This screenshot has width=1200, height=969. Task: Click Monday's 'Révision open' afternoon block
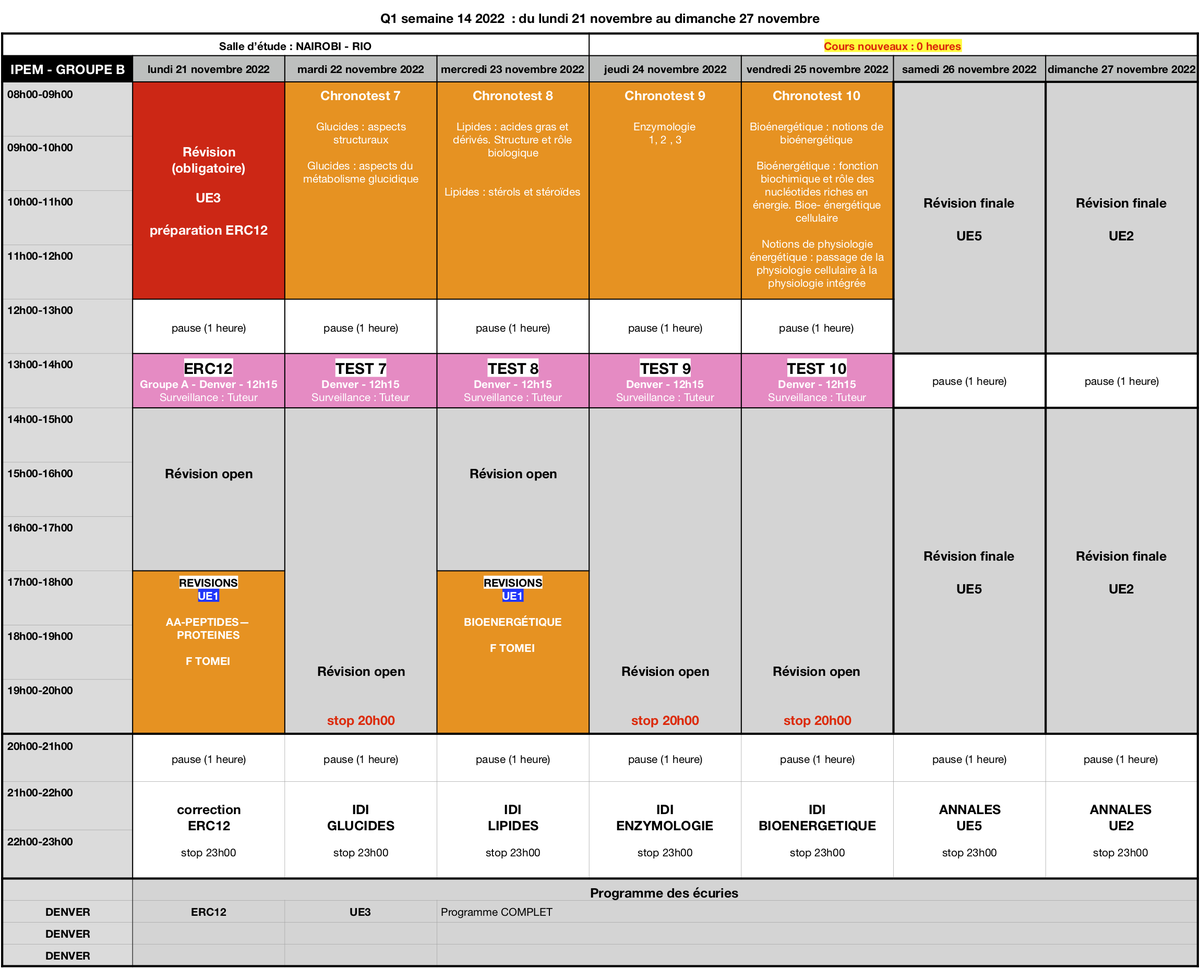209,489
